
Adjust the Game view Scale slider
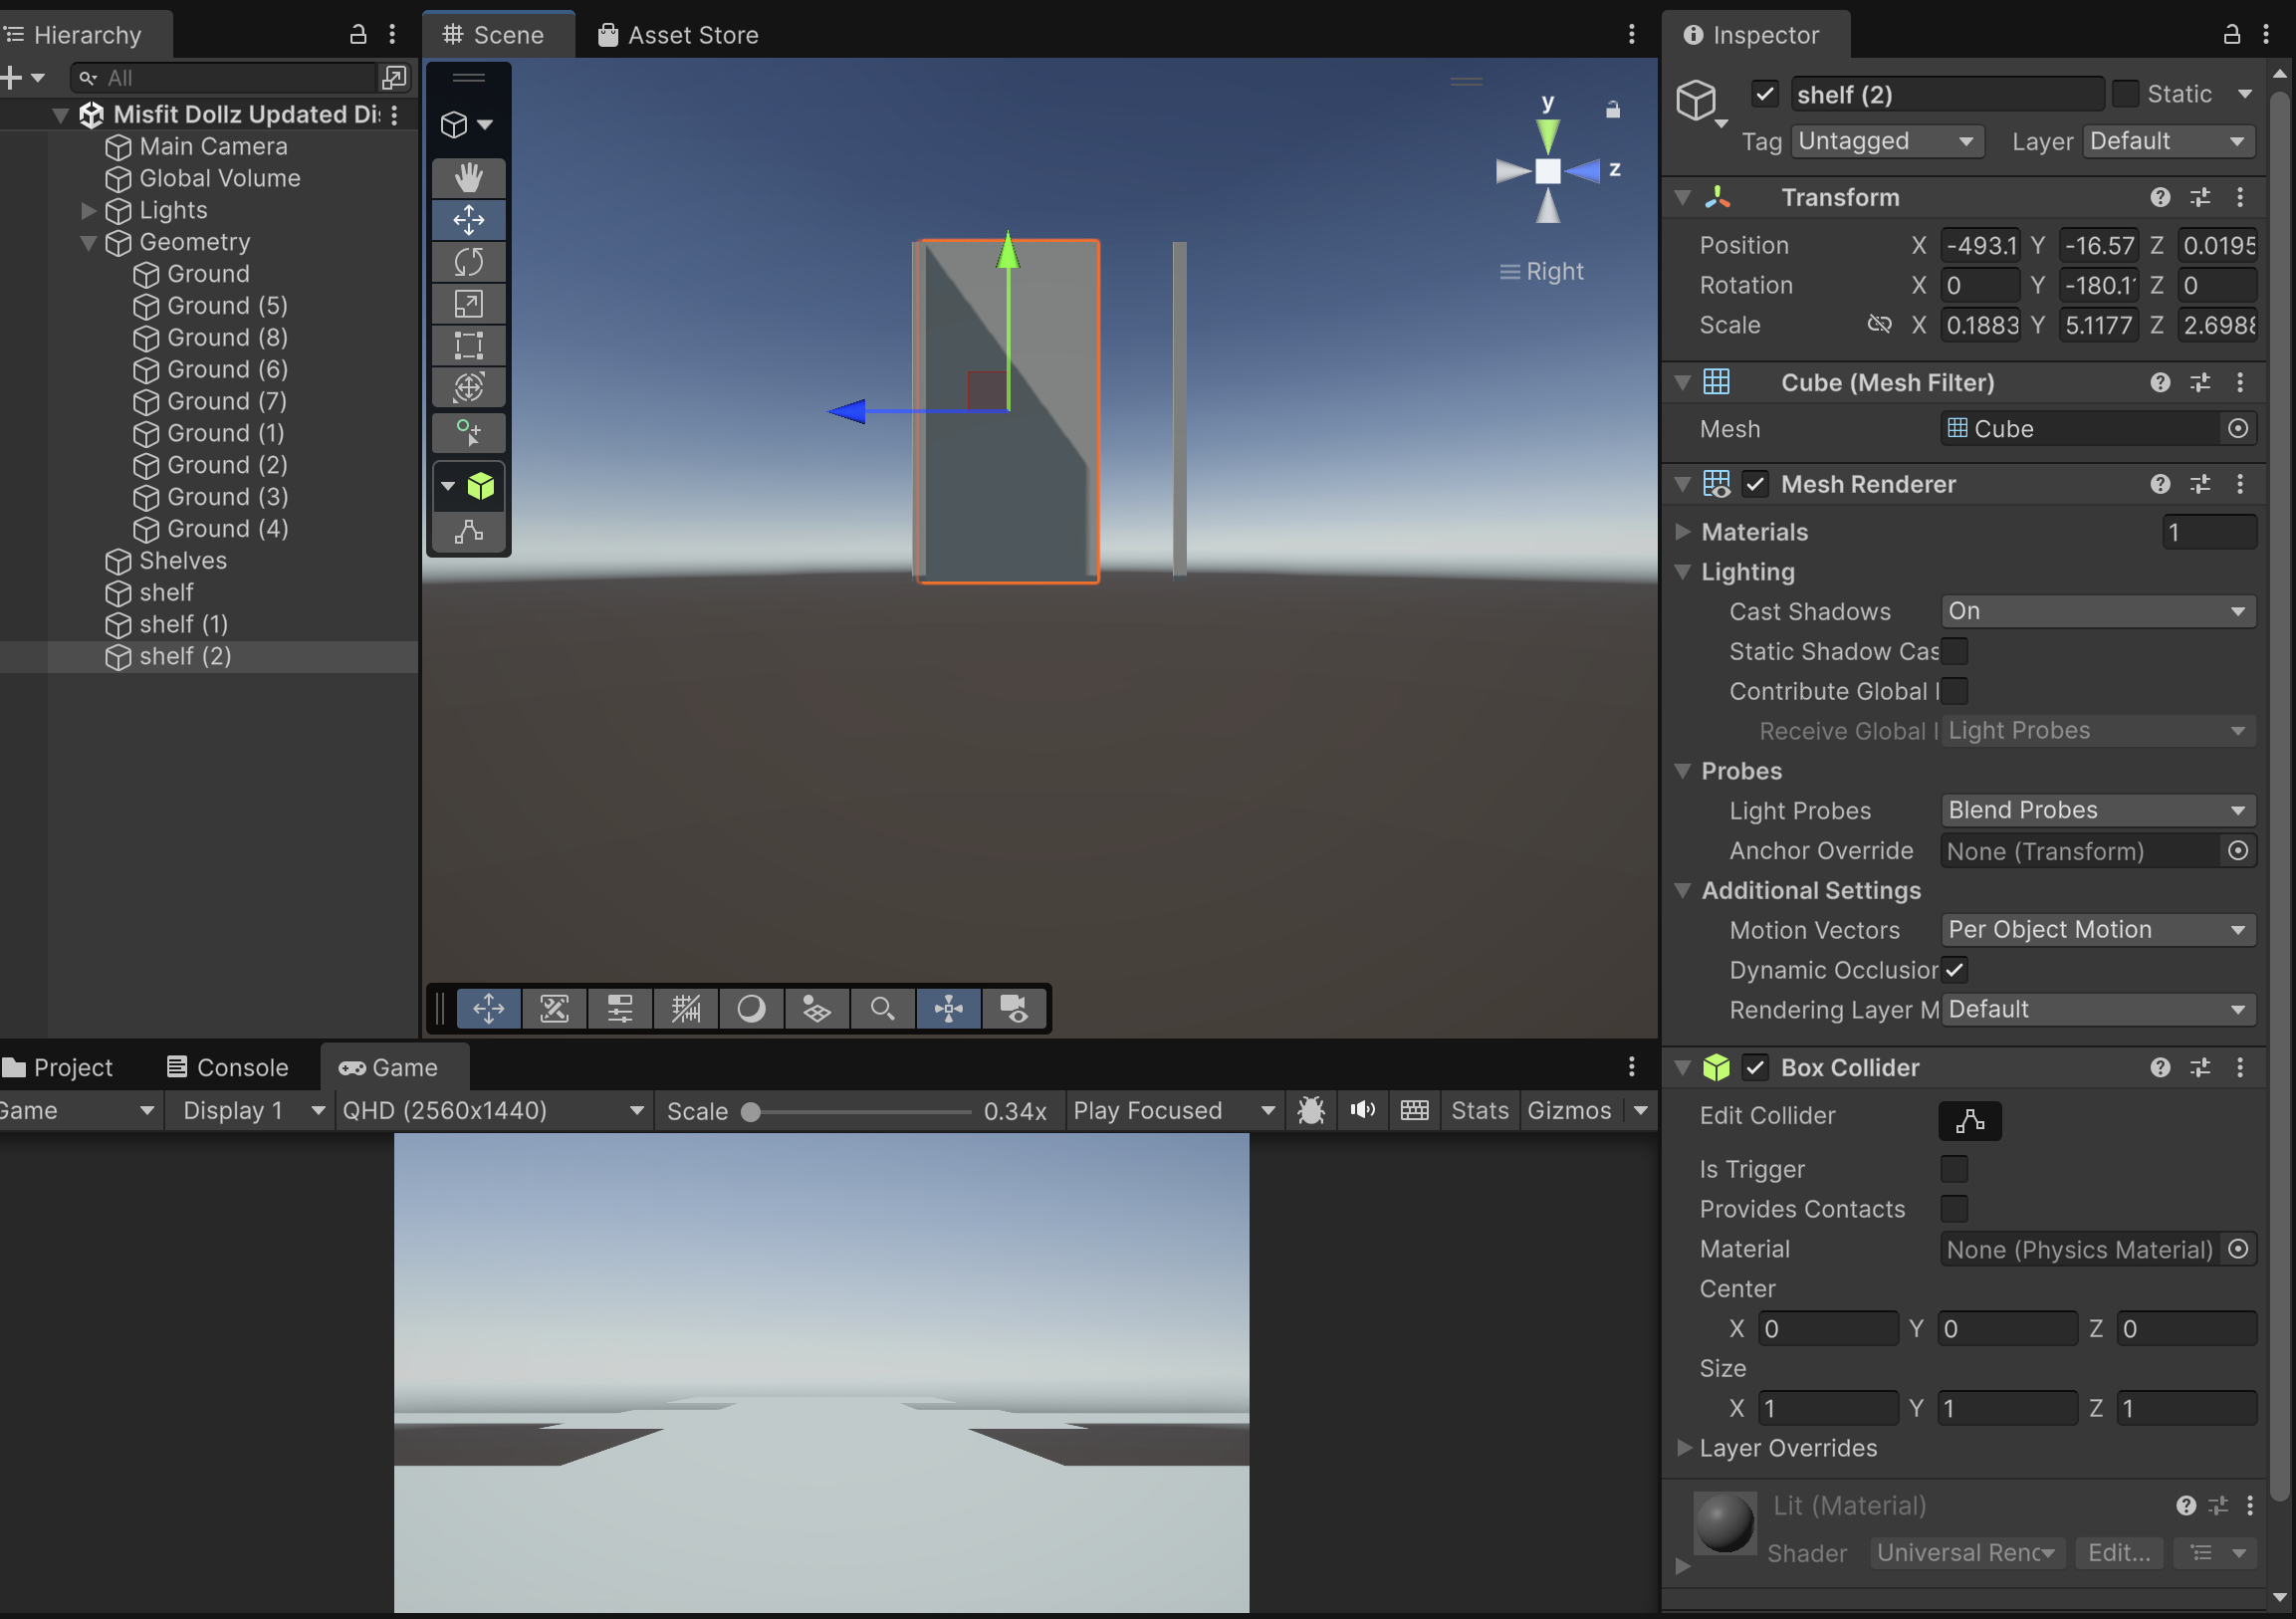click(751, 1111)
